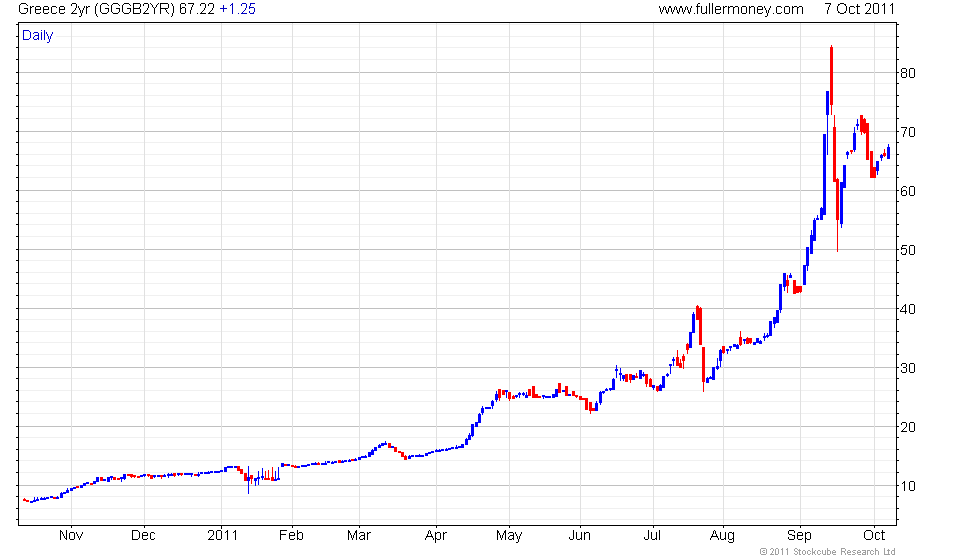Select the 'Mar' x-axis label
The width and height of the screenshot is (980, 560).
[359, 536]
